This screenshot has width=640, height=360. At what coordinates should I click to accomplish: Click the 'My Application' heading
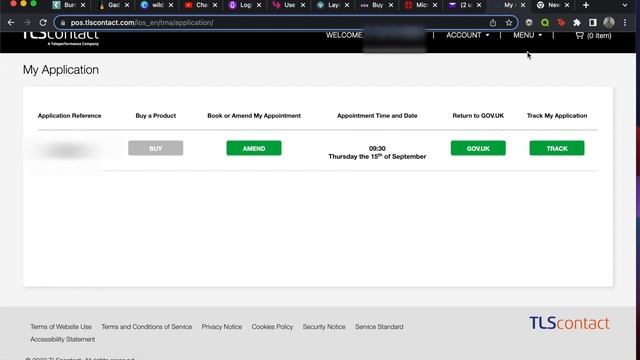coord(61,70)
